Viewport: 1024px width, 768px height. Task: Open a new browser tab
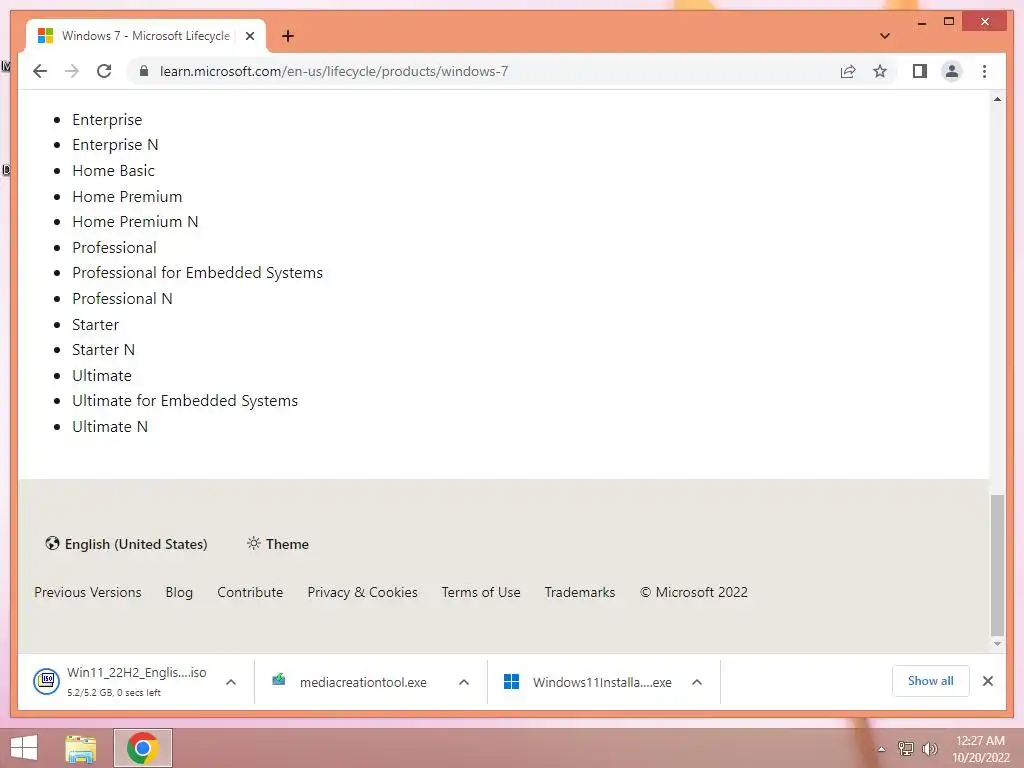pyautogui.click(x=288, y=36)
